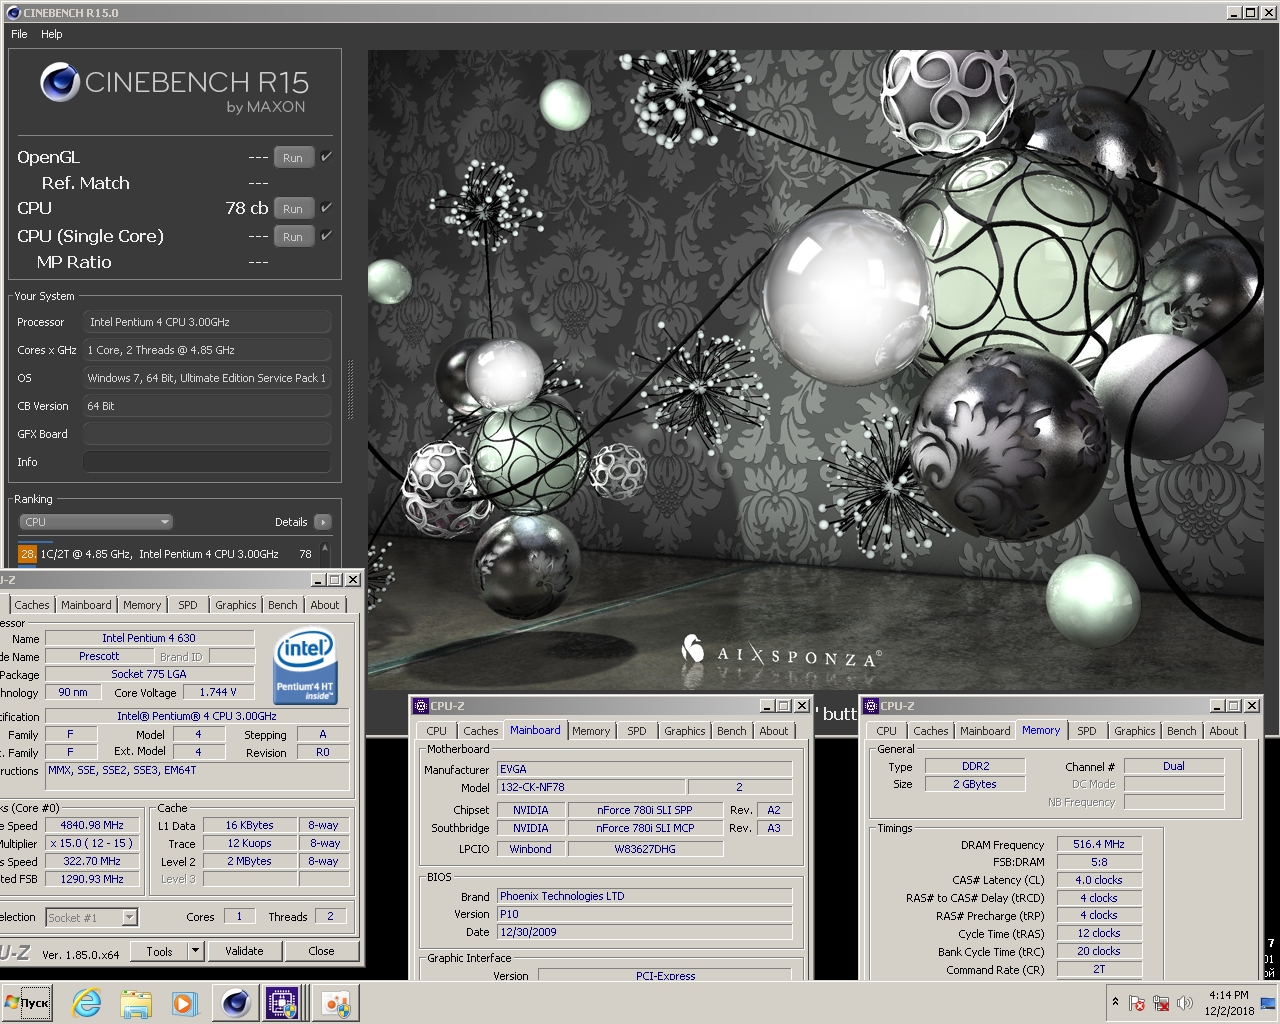Open Windows Explorer folder icon in taskbar

[x=135, y=1003]
